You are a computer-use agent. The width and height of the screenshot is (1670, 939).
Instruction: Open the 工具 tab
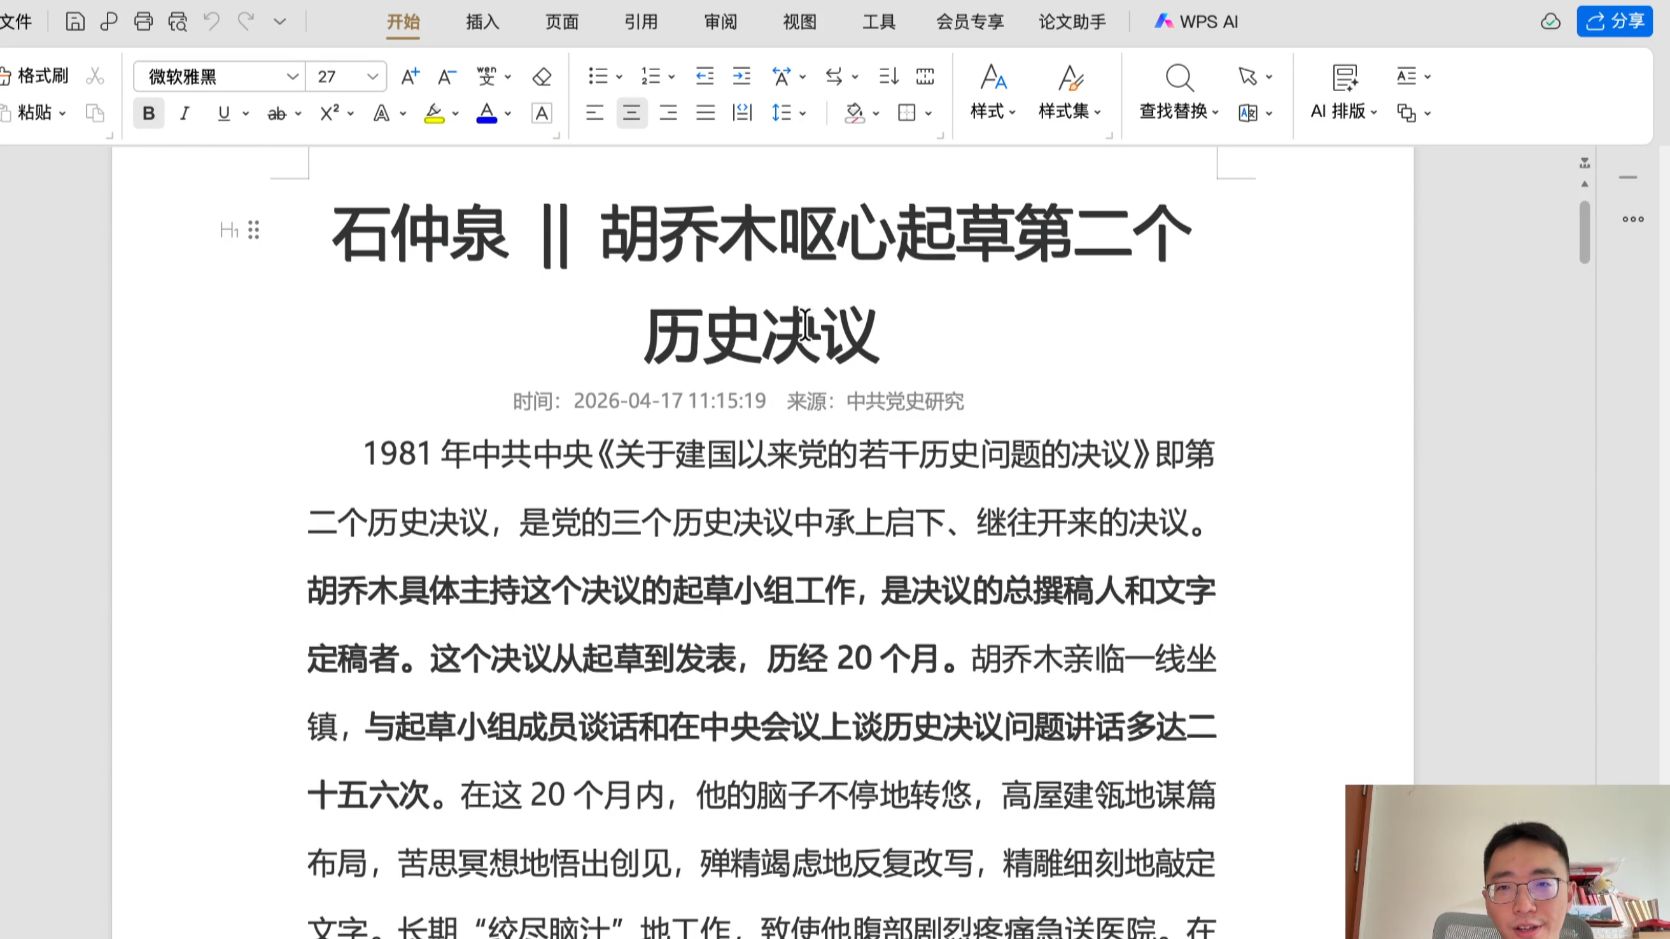(879, 21)
